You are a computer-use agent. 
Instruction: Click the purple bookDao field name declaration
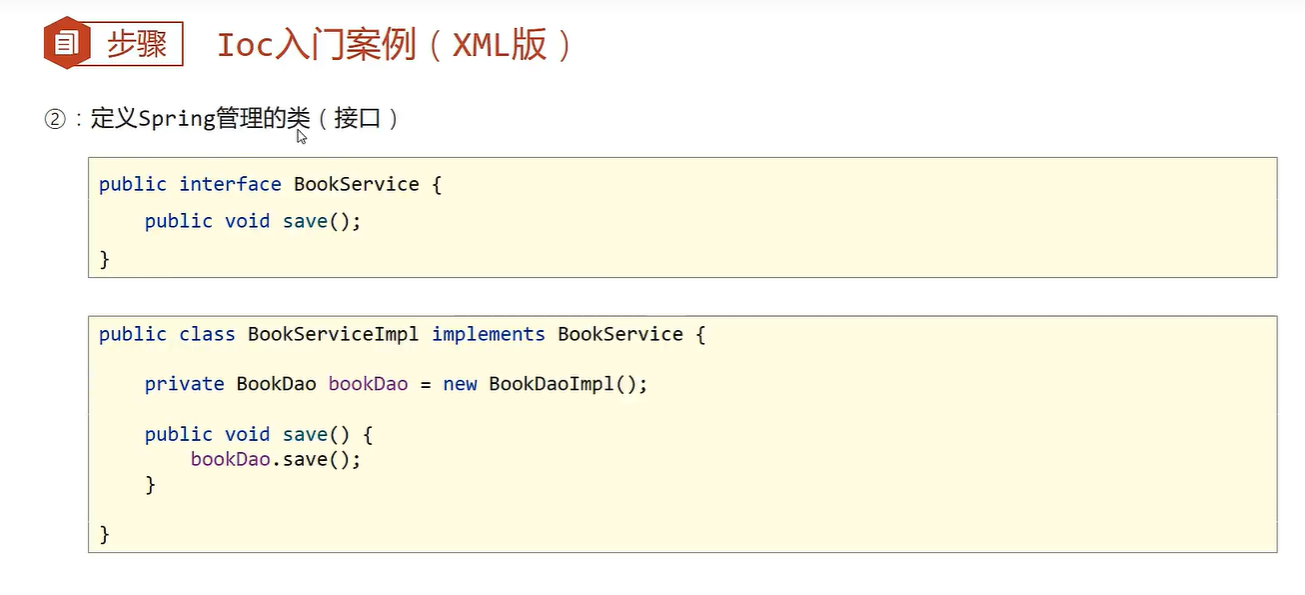(x=368, y=384)
